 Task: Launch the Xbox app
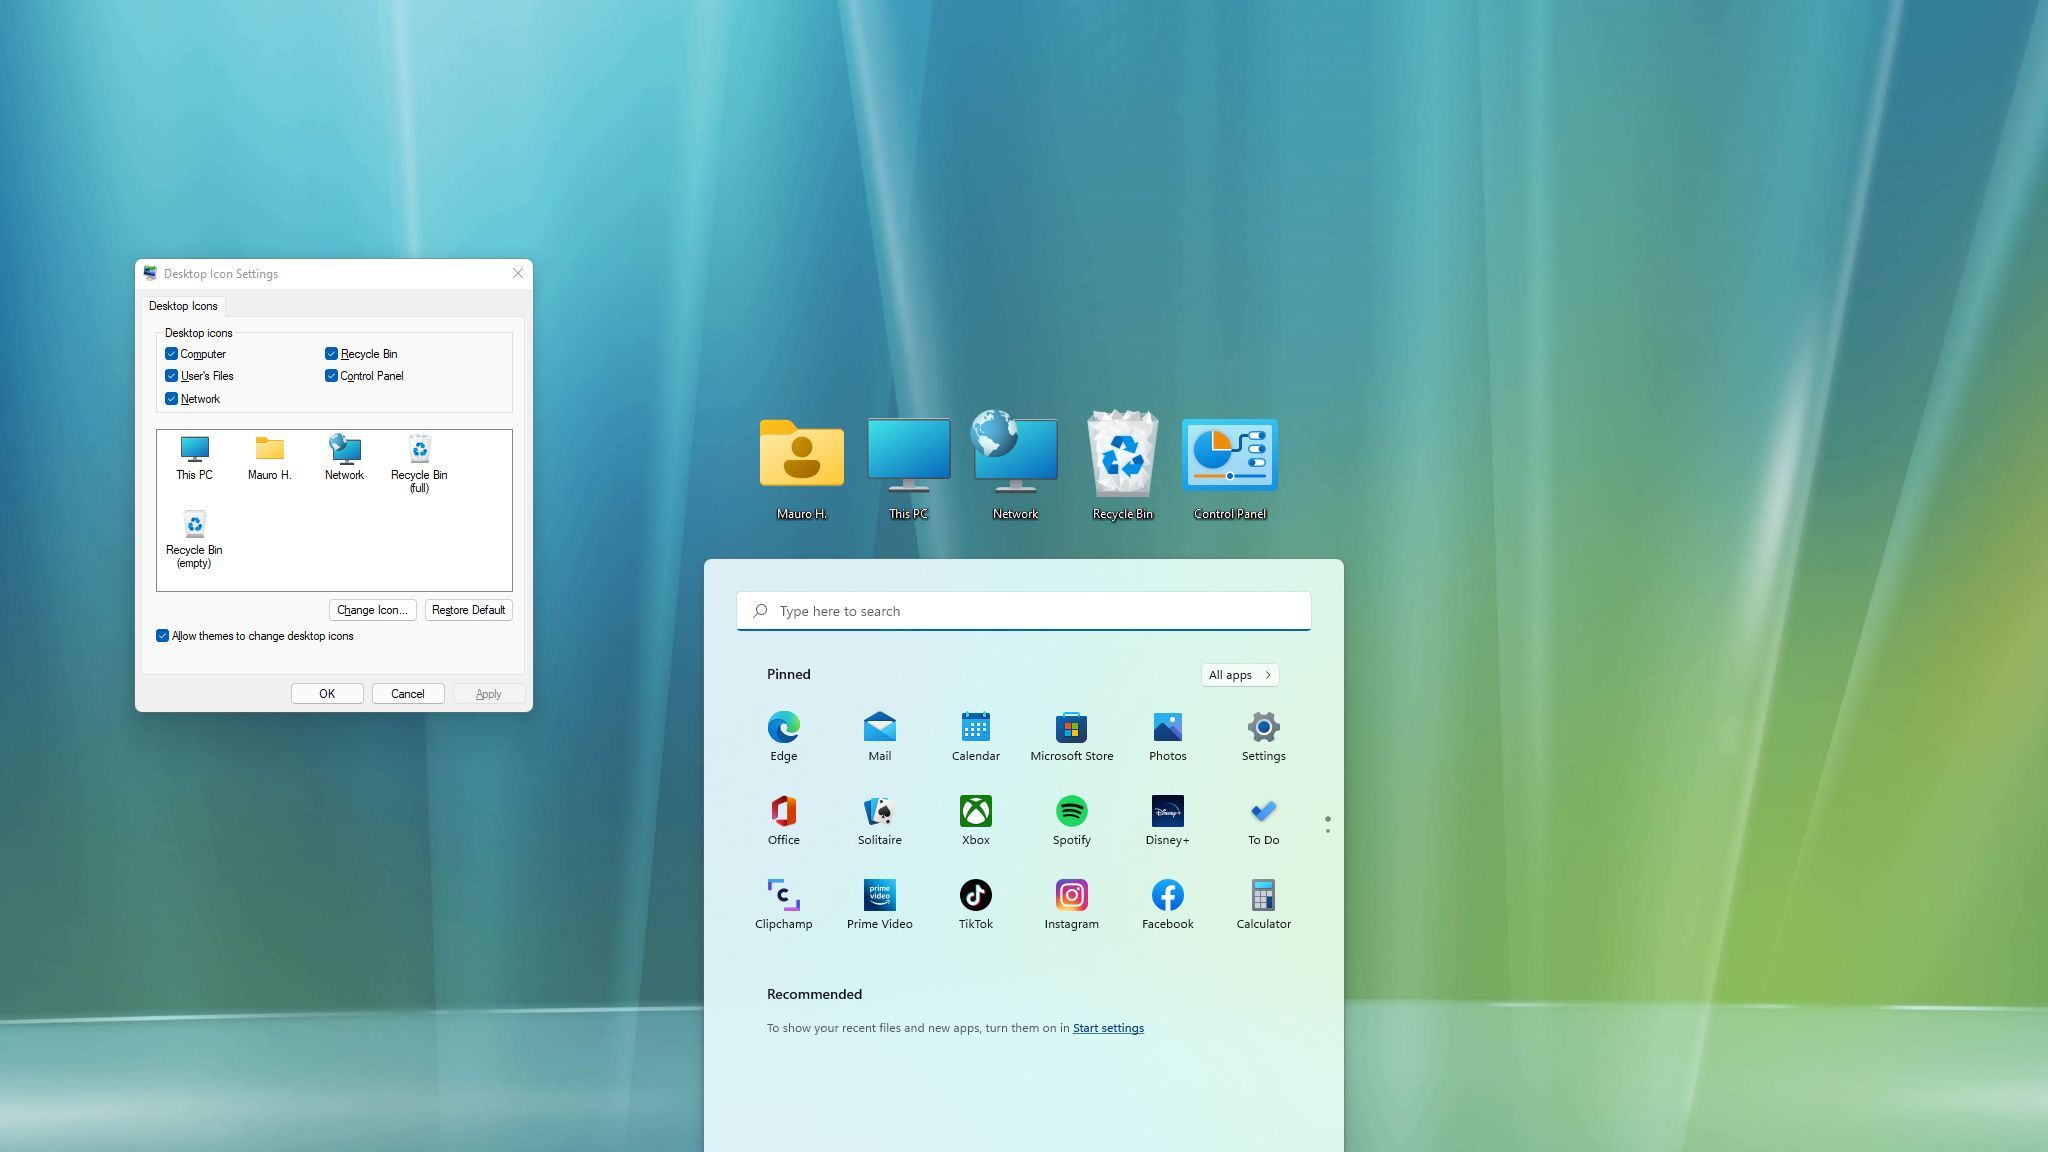975,812
